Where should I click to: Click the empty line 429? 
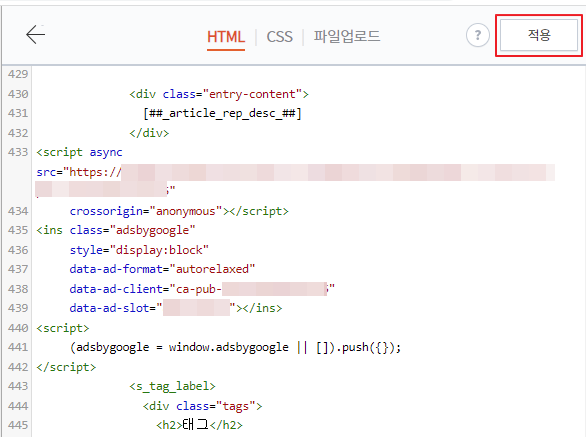309,74
